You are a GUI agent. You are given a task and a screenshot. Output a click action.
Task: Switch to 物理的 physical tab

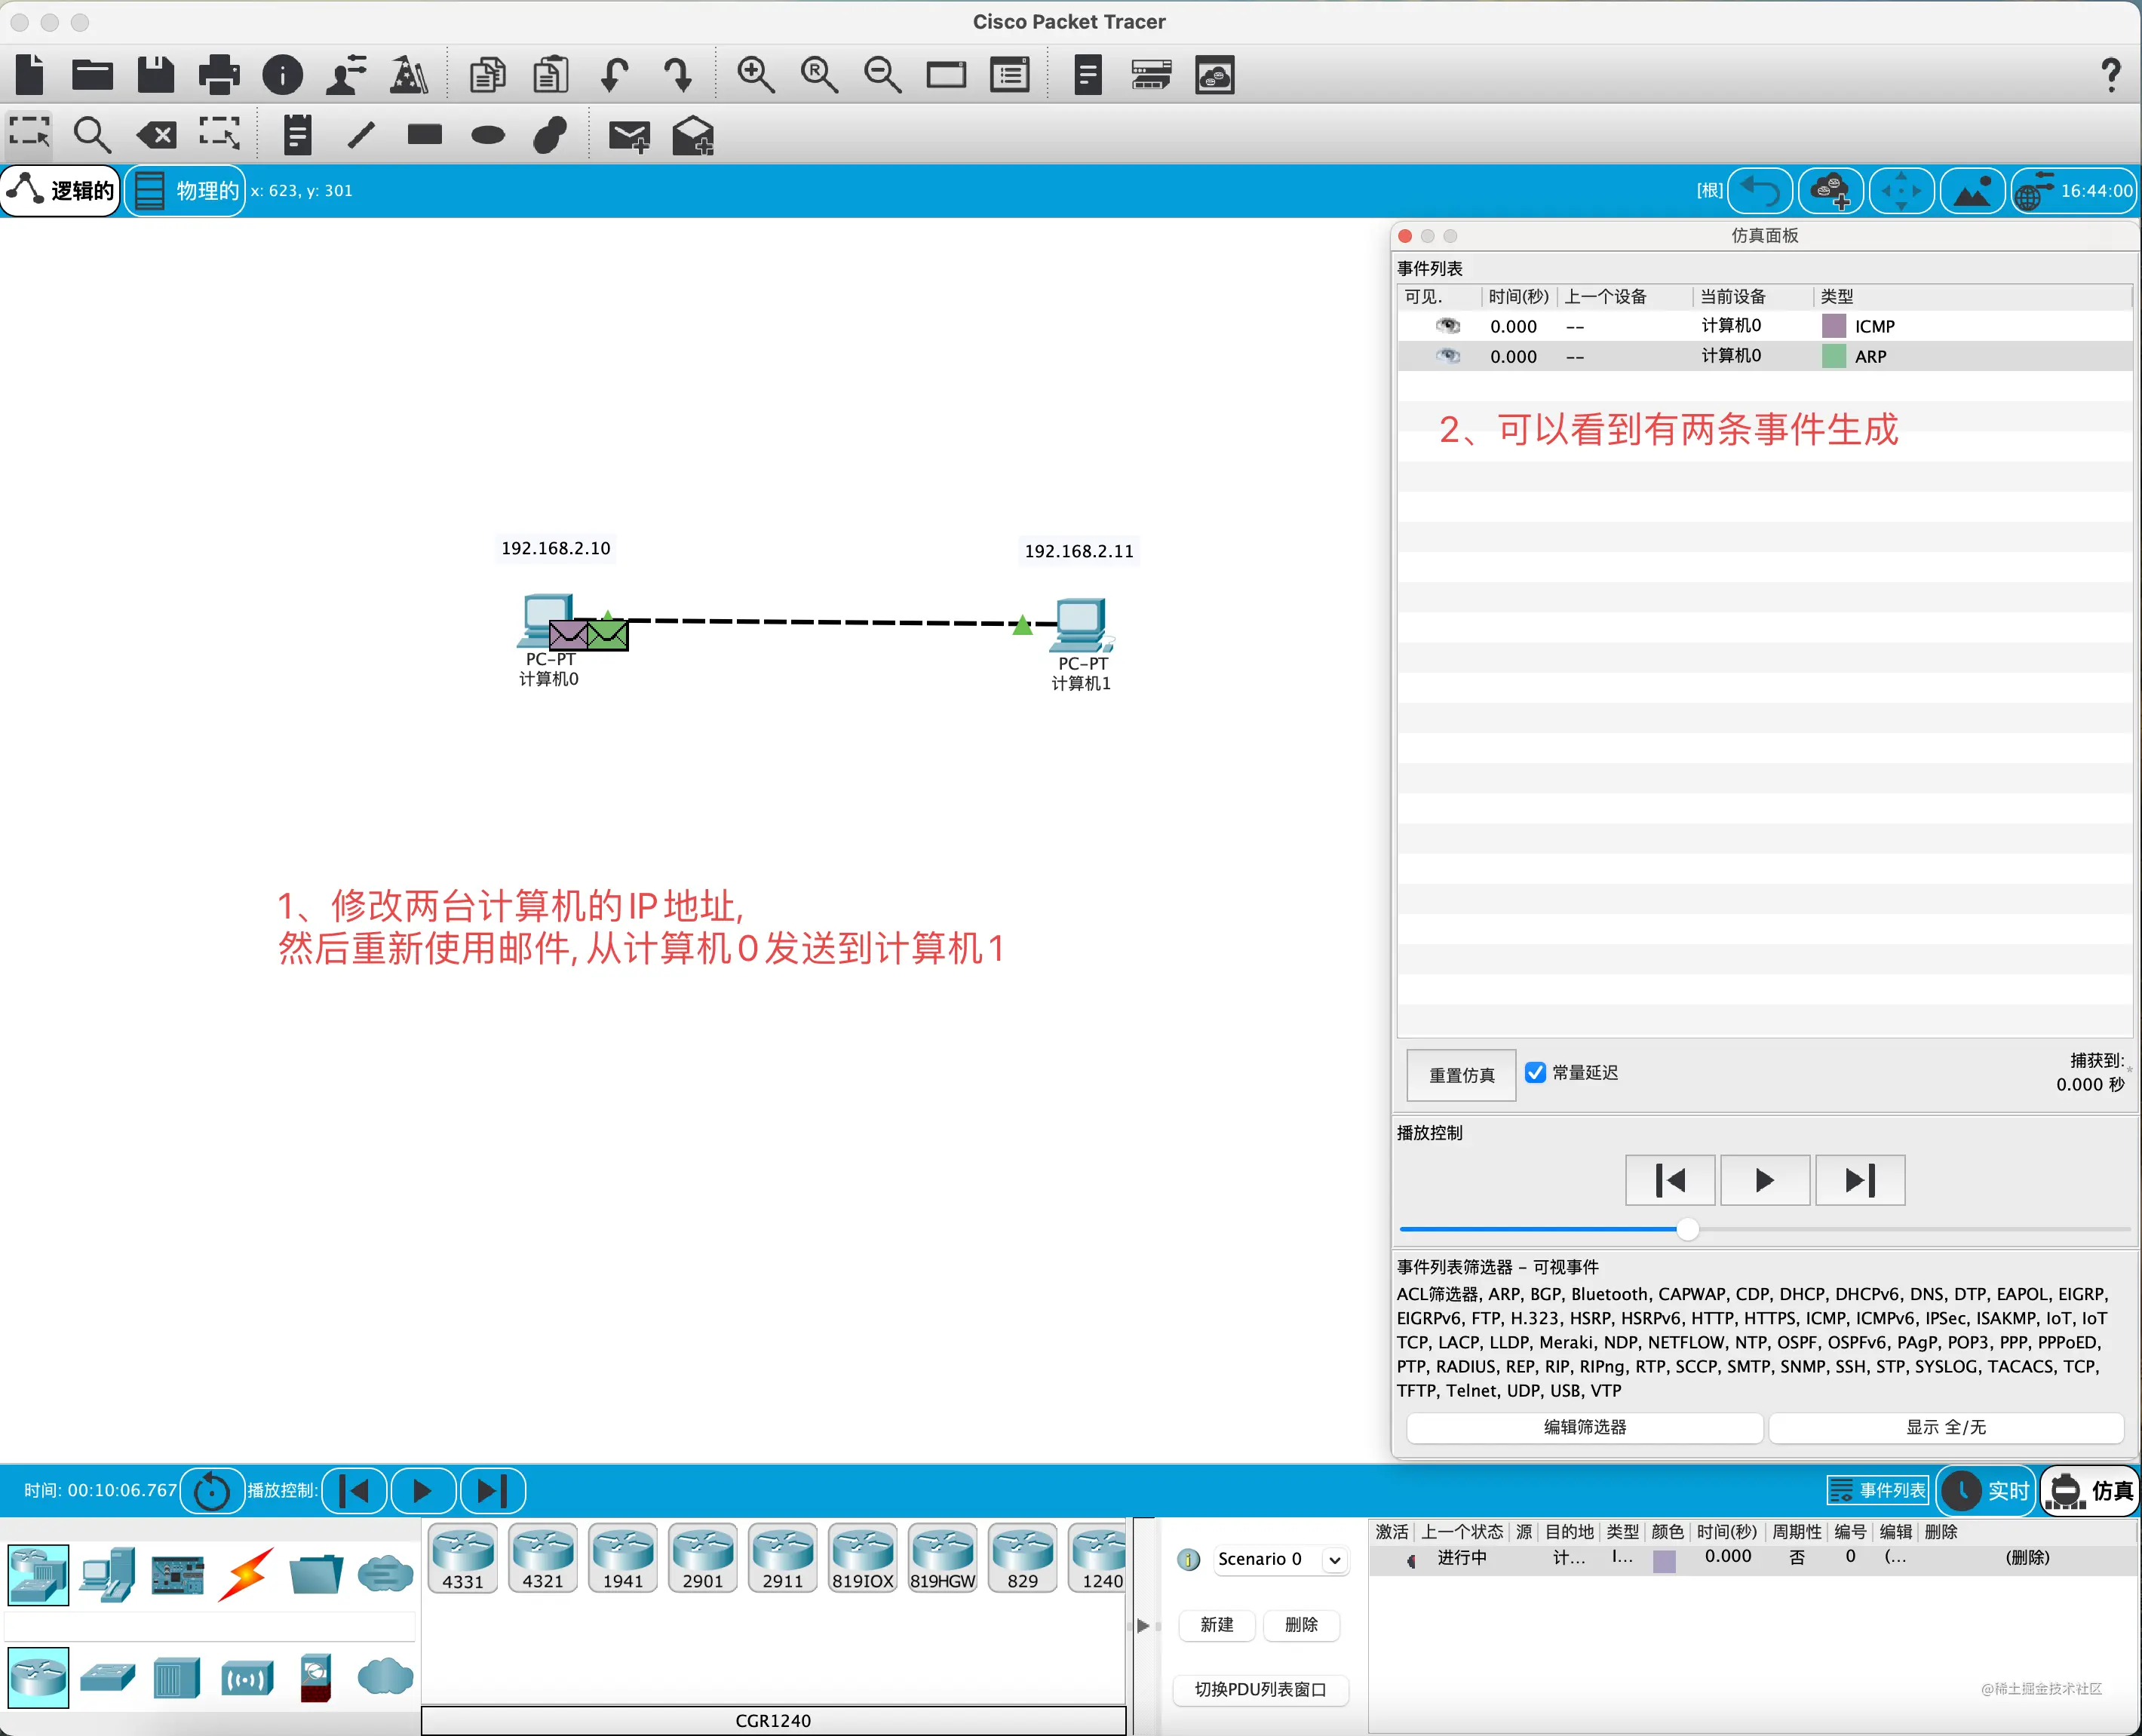tap(186, 190)
